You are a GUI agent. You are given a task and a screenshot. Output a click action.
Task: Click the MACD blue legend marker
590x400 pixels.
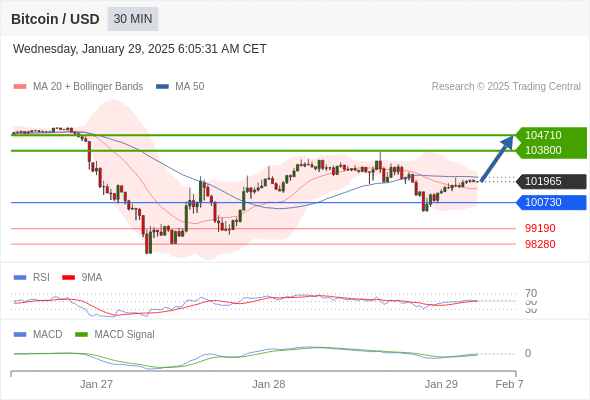(x=20, y=334)
